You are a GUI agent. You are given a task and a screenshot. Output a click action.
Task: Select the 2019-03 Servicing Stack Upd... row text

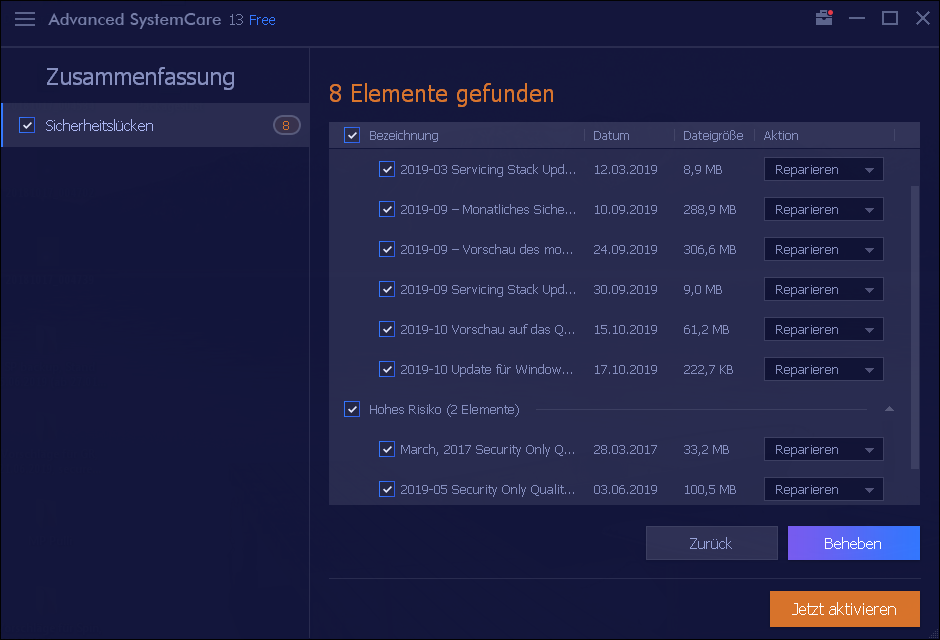click(x=488, y=170)
